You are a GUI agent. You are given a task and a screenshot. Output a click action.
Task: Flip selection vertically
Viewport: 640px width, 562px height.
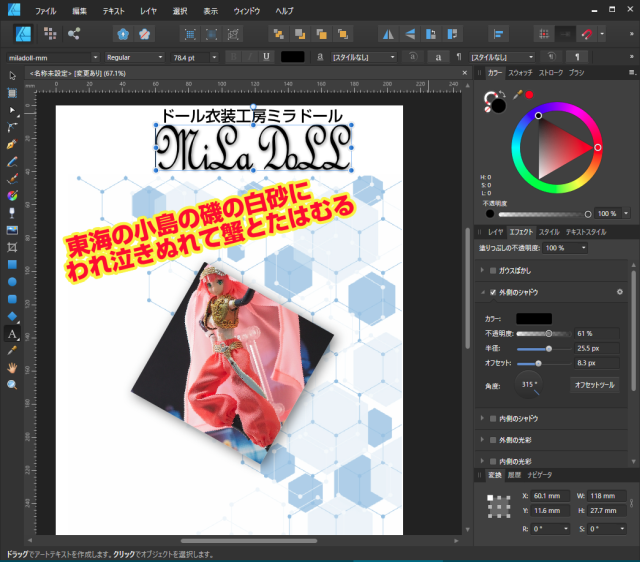[x=410, y=34]
